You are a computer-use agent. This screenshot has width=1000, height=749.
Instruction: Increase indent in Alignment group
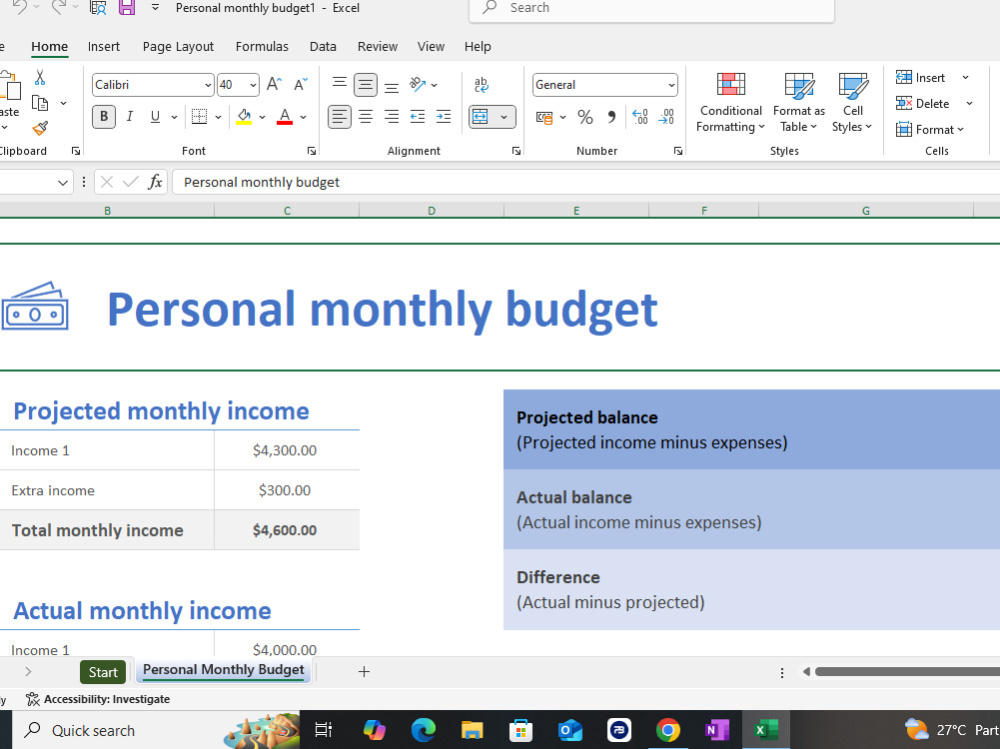click(x=444, y=117)
